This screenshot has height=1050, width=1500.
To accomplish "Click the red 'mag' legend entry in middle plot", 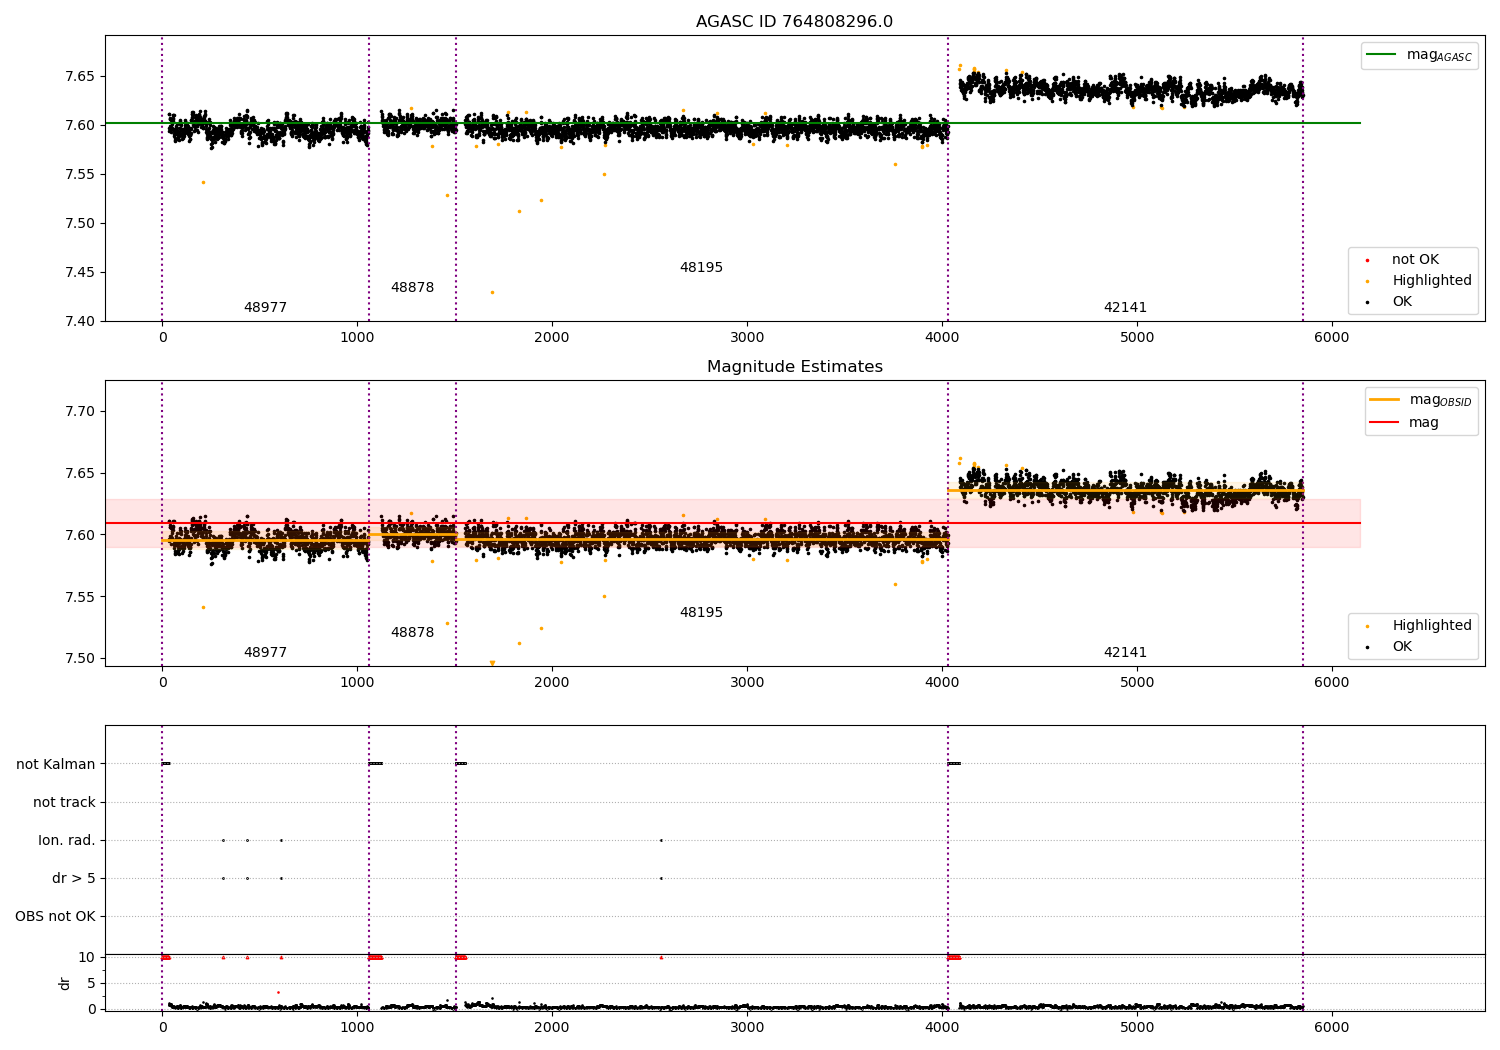I will [x=1404, y=422].
